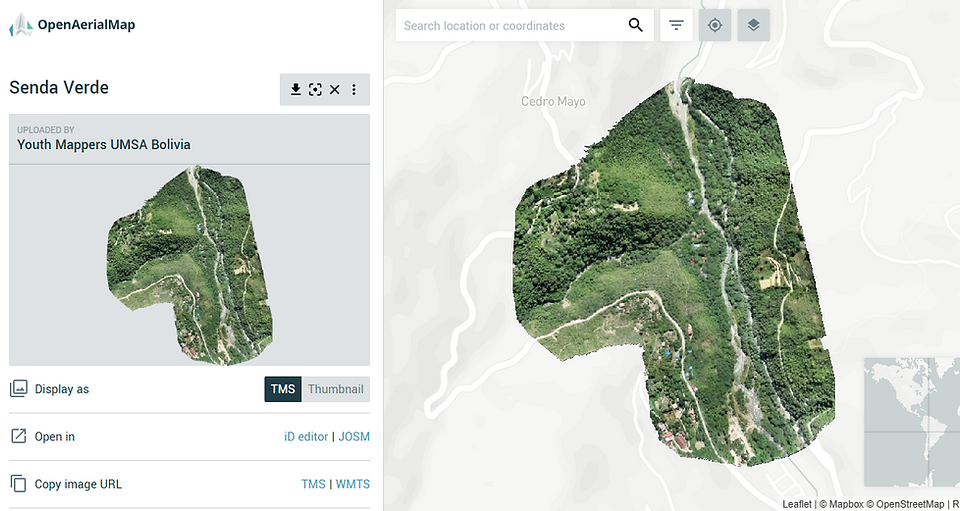This screenshot has width=960, height=511.
Task: Open imagery in iD editor
Action: coord(306,437)
